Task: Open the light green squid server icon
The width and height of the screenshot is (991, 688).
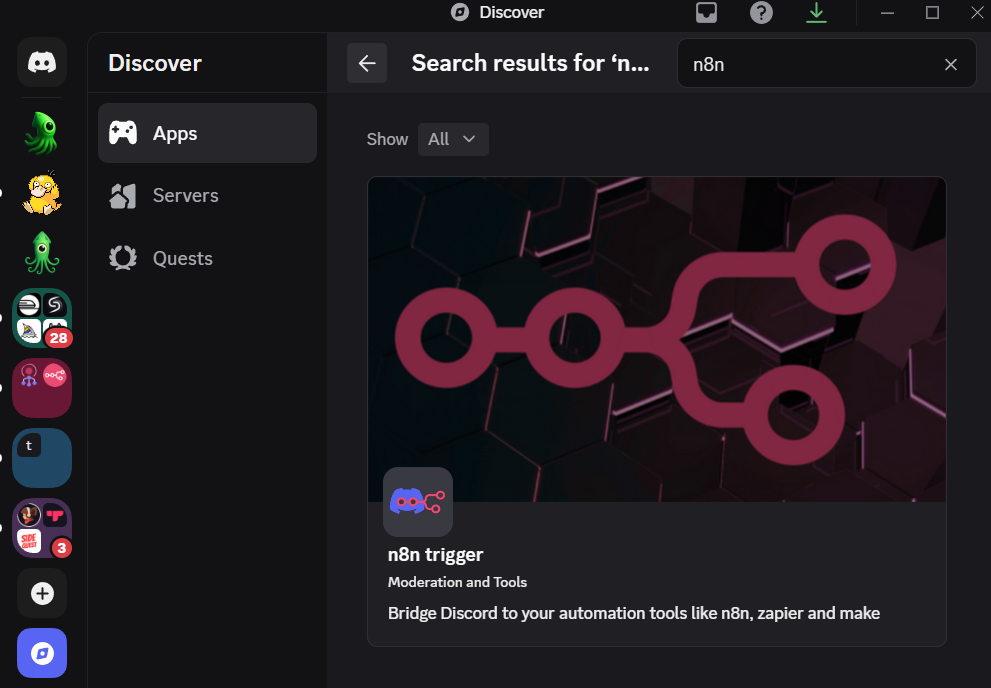Action: [x=42, y=253]
